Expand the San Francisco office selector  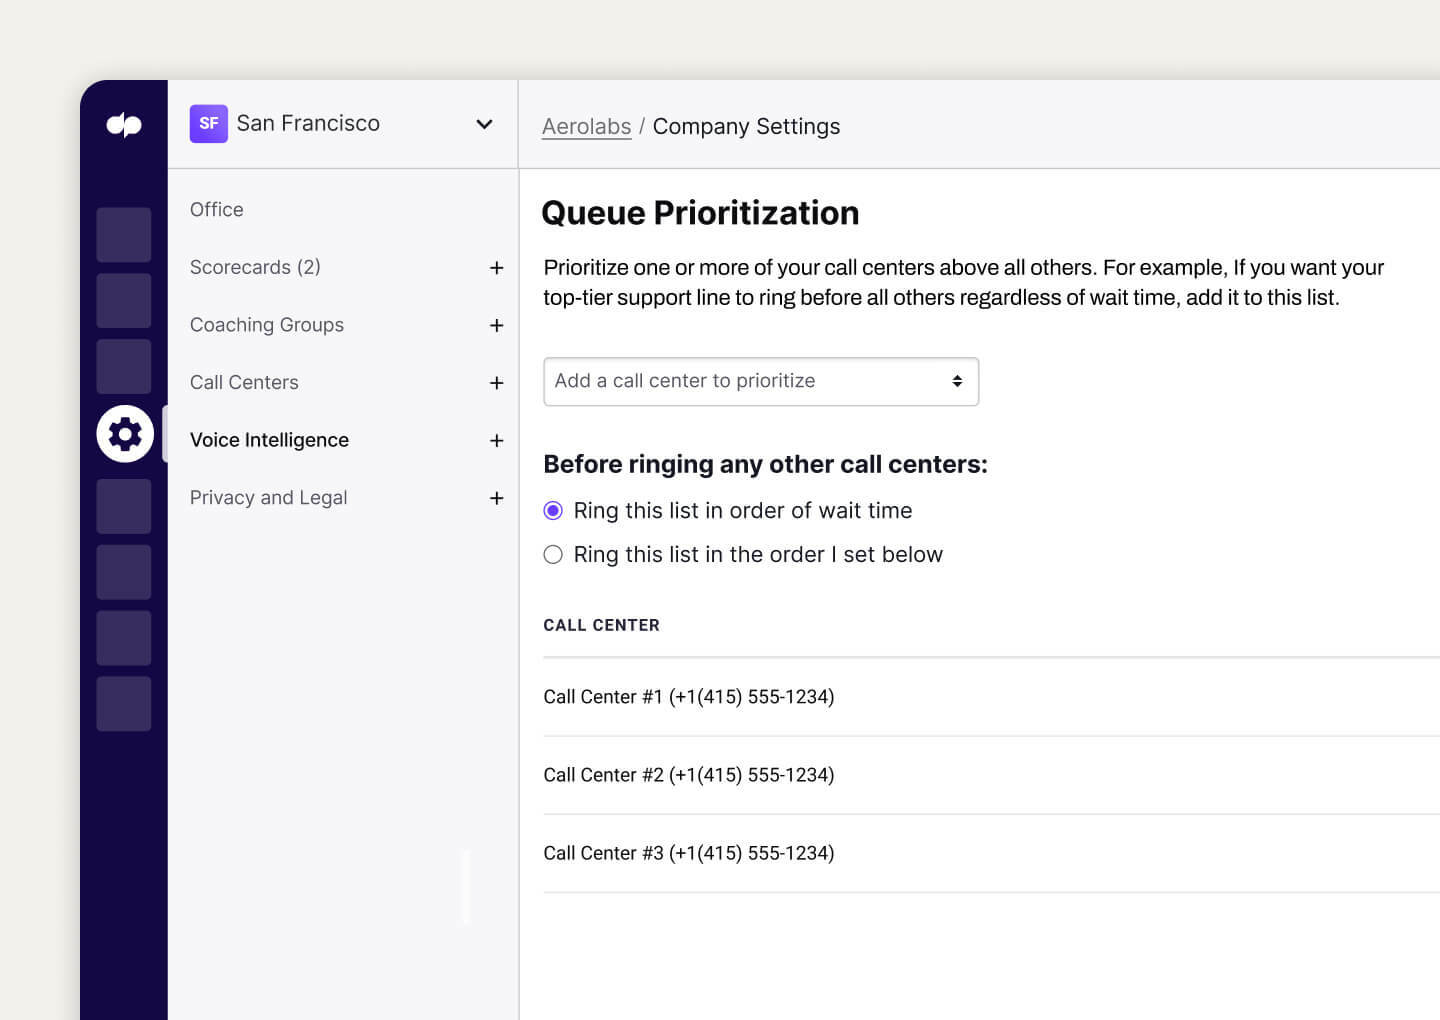pos(484,124)
